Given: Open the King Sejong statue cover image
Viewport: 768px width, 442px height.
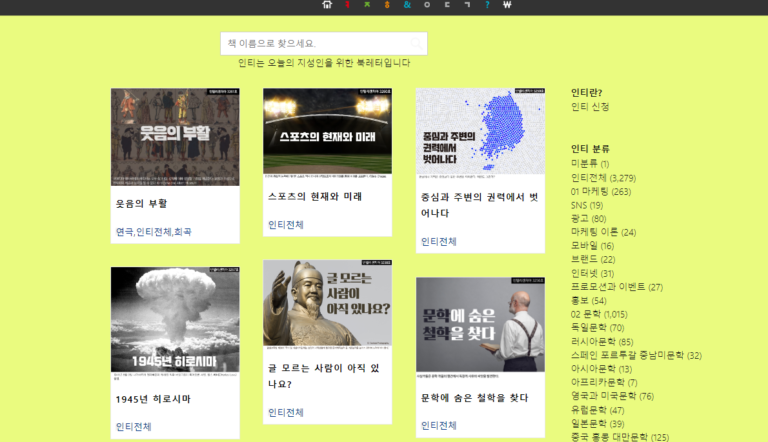Looking at the screenshot, I should (x=327, y=305).
